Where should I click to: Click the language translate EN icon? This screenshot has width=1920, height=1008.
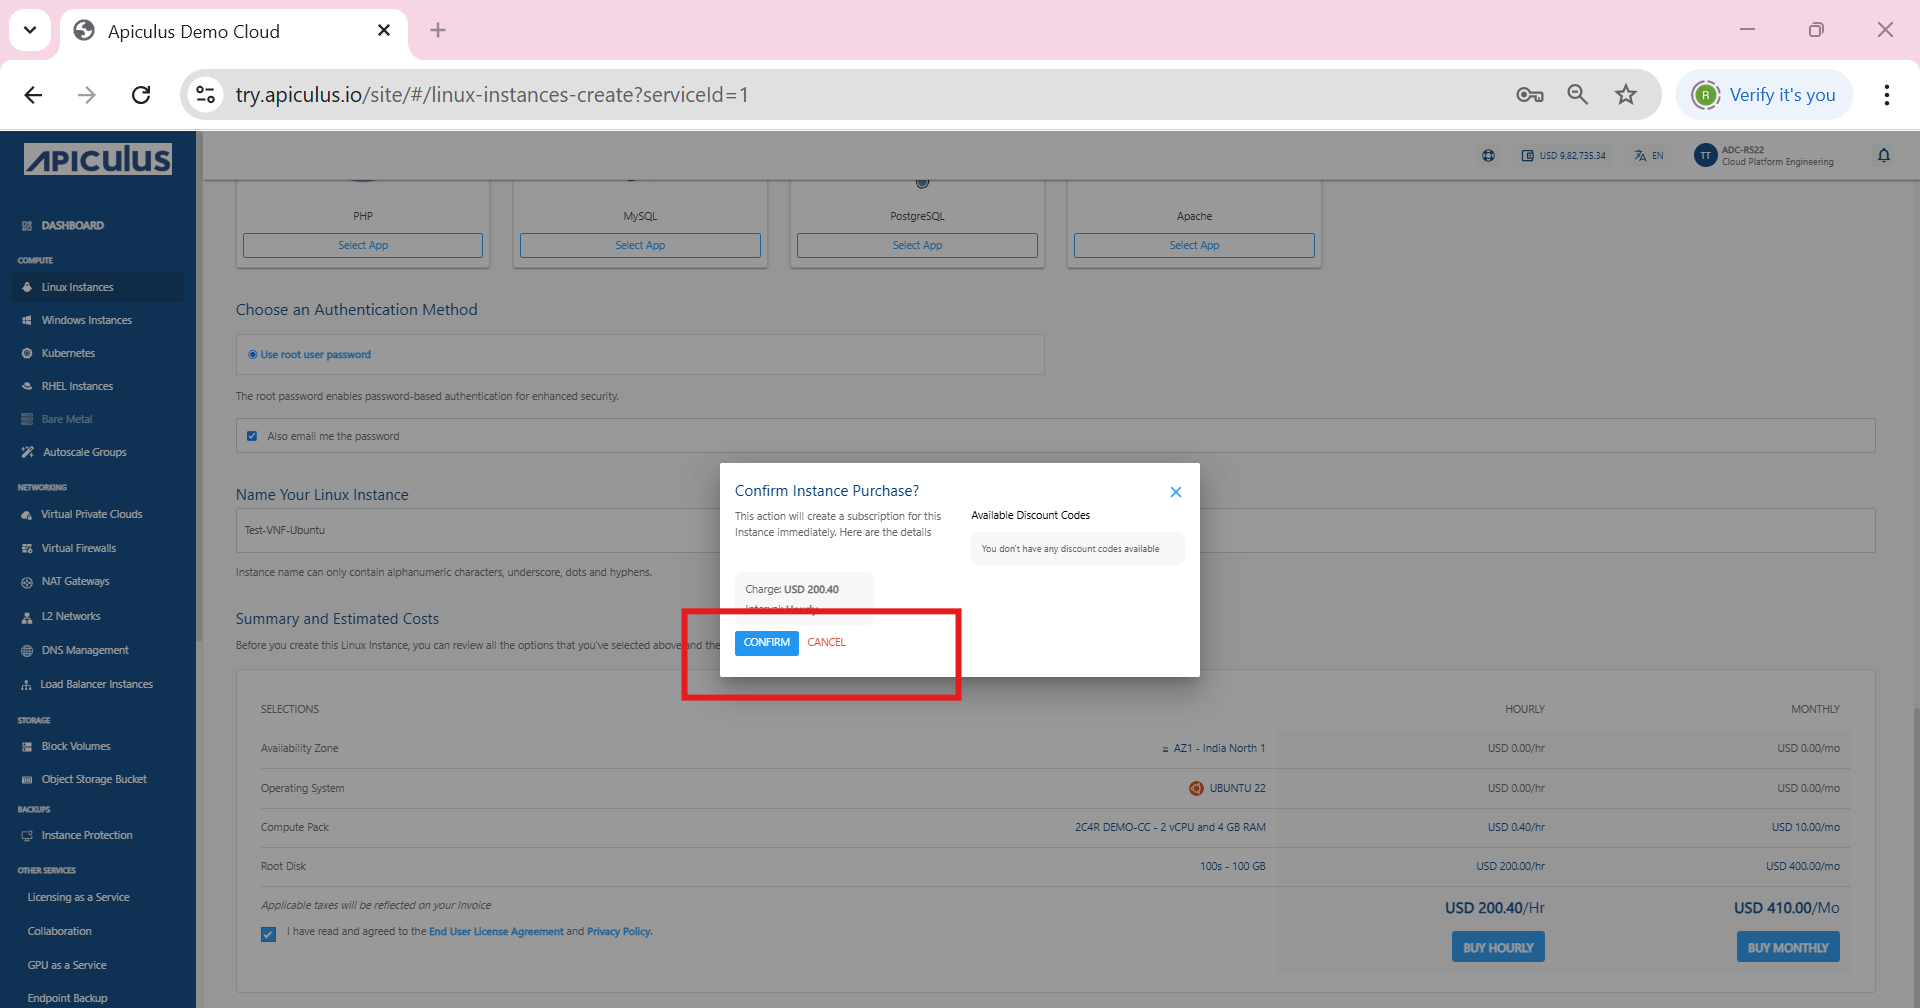pyautogui.click(x=1649, y=156)
